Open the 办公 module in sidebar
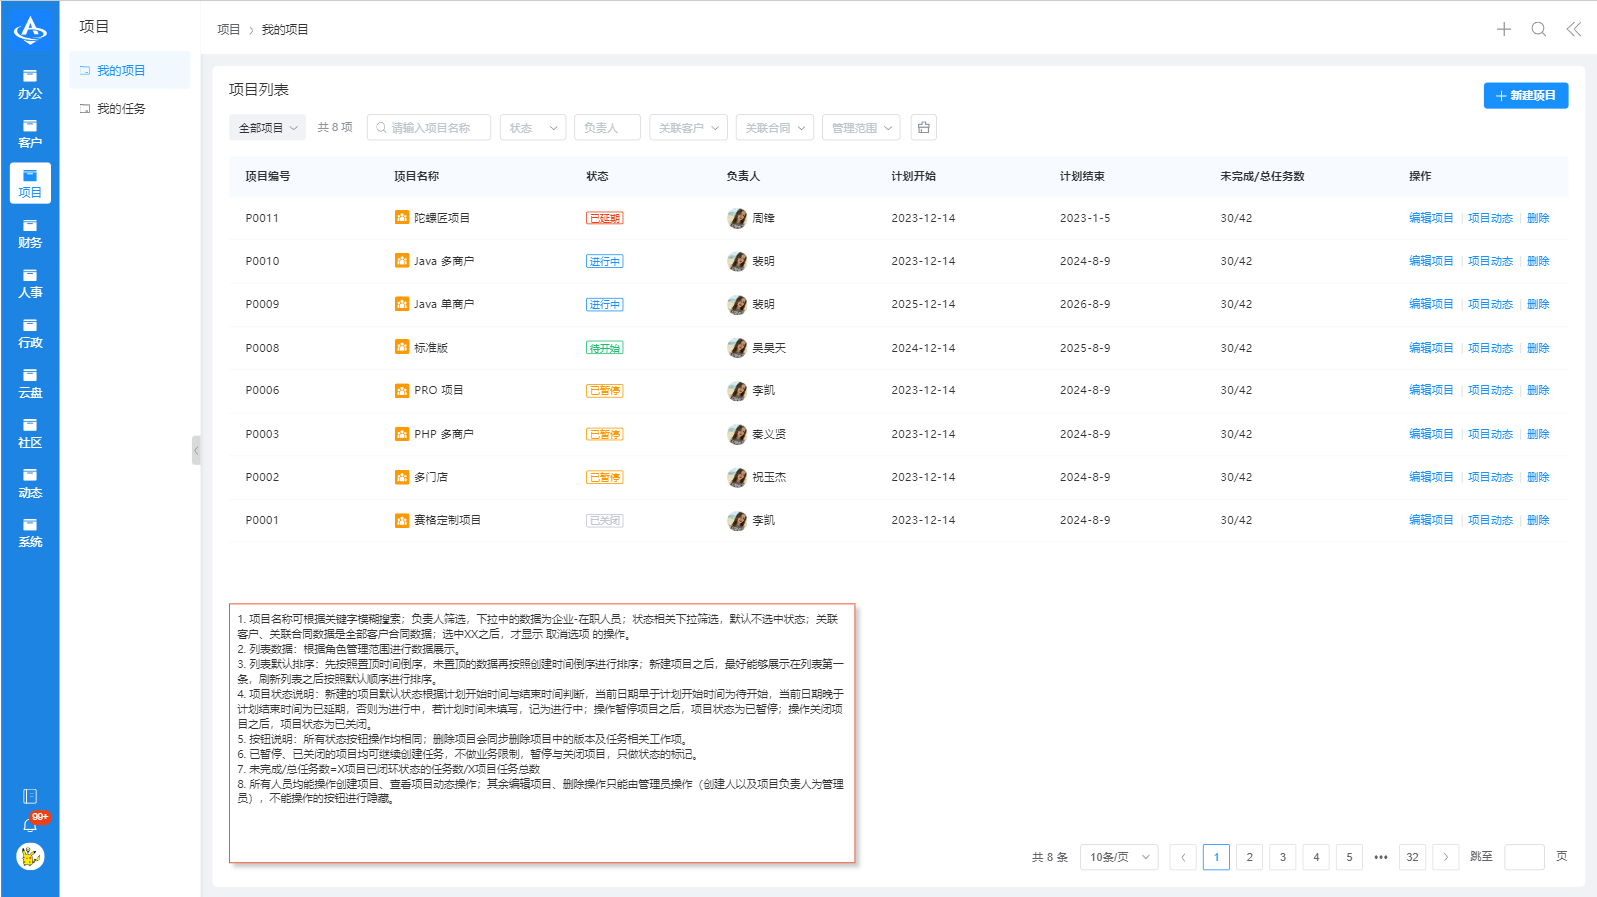Viewport: 1597px width, 897px height. coord(30,84)
